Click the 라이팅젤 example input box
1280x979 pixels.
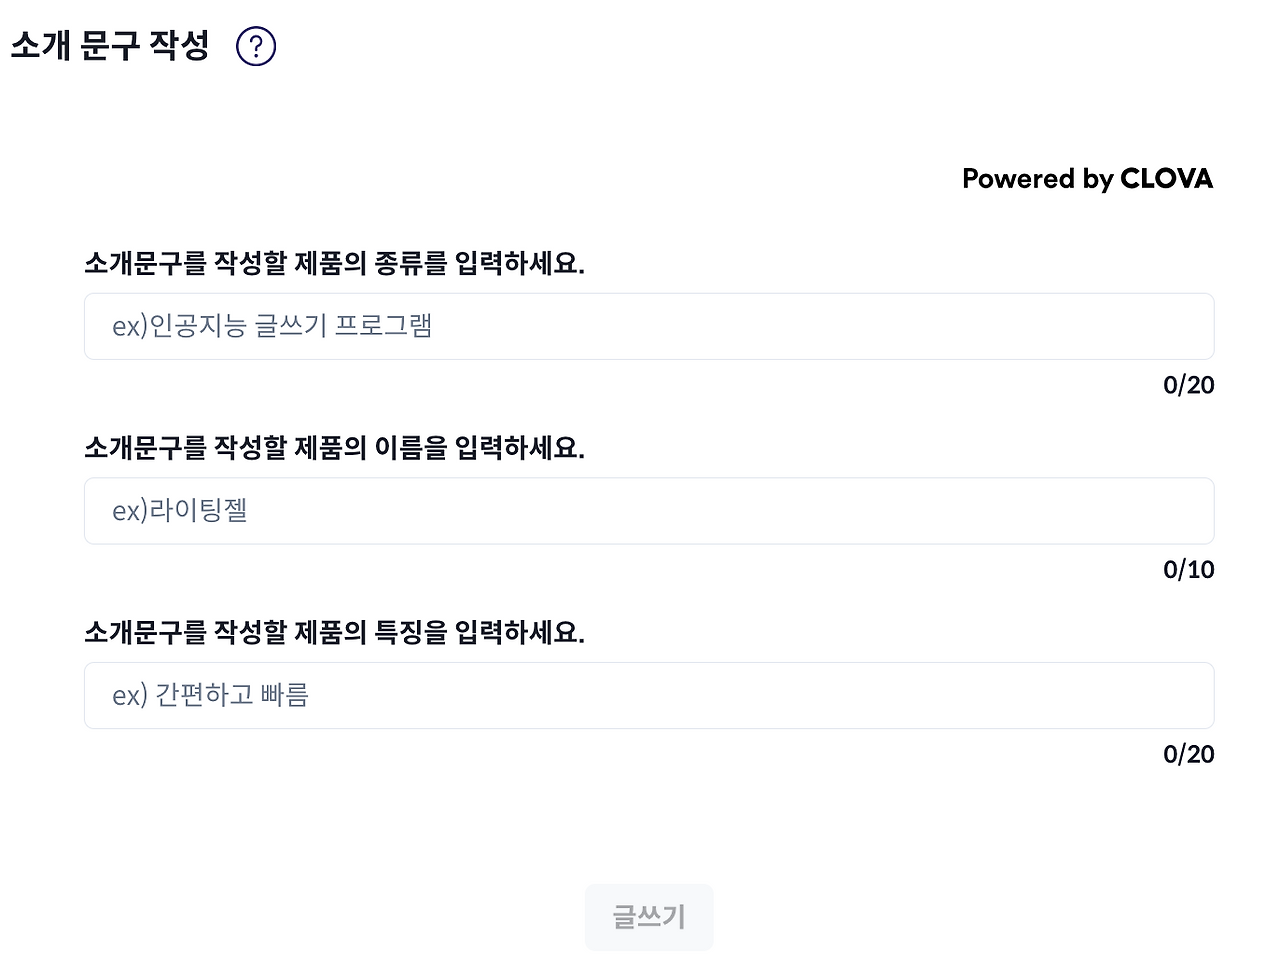tap(649, 510)
